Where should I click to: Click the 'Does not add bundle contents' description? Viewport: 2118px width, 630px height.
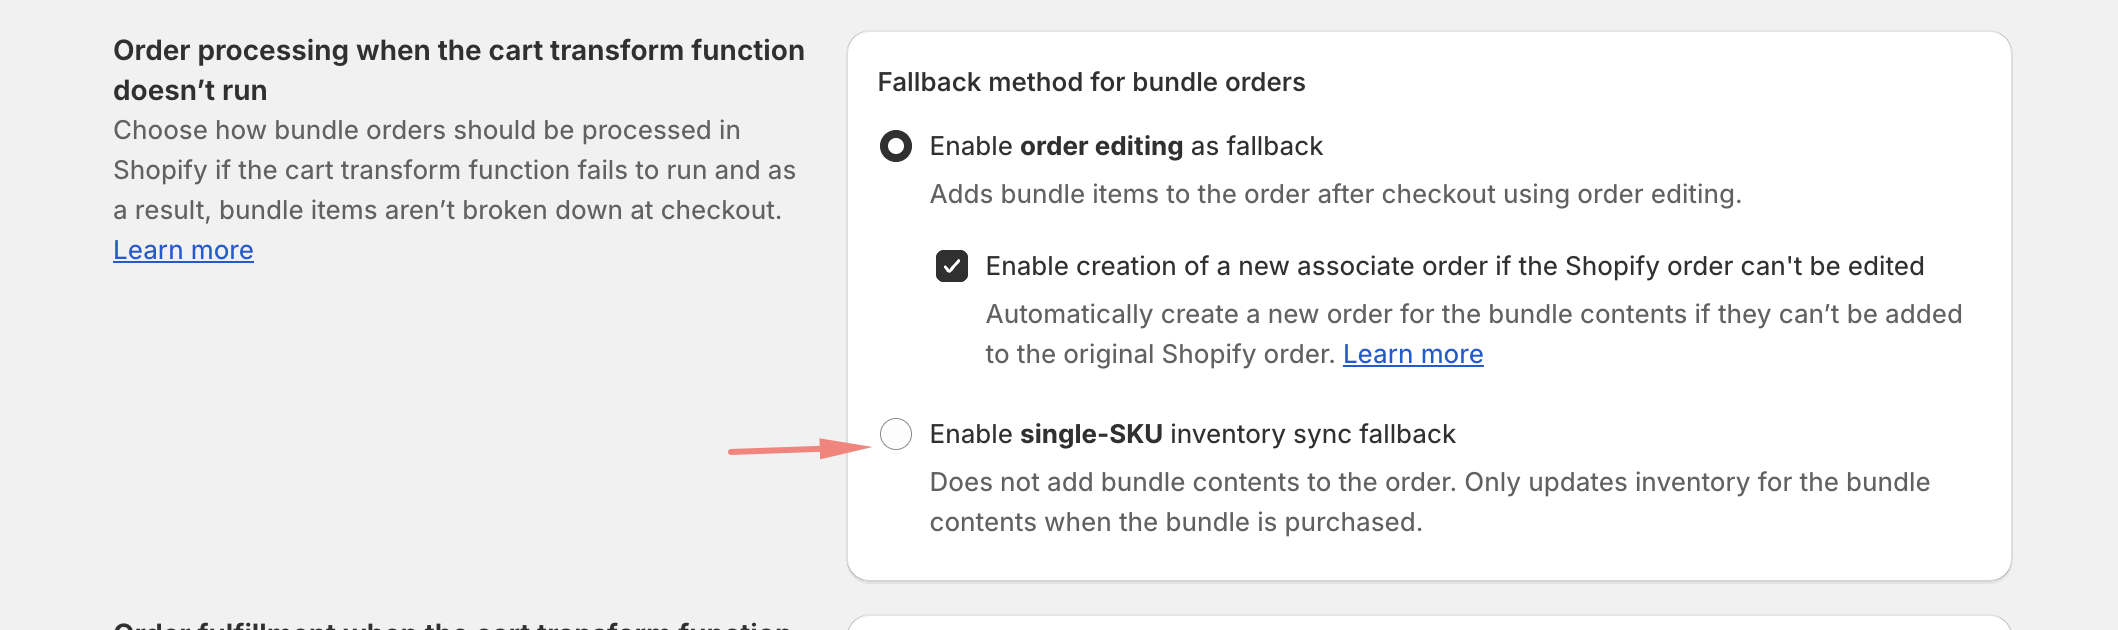(1430, 502)
